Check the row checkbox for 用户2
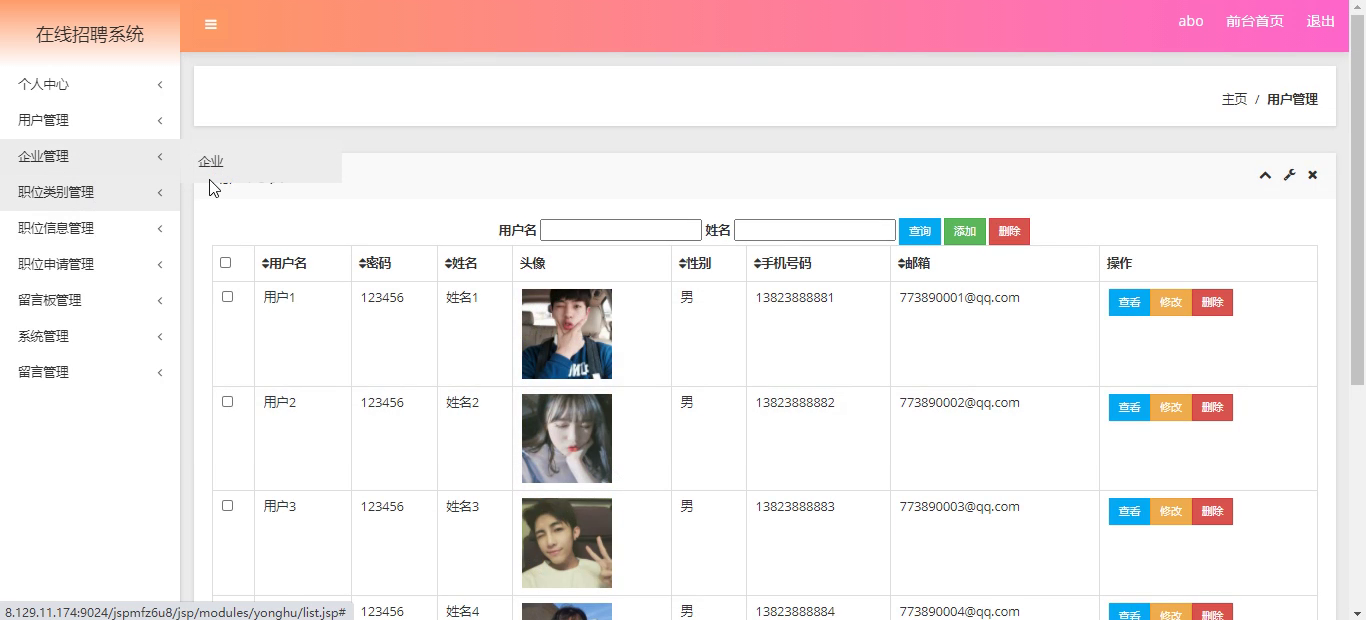This screenshot has height=620, width=1366. point(228,402)
